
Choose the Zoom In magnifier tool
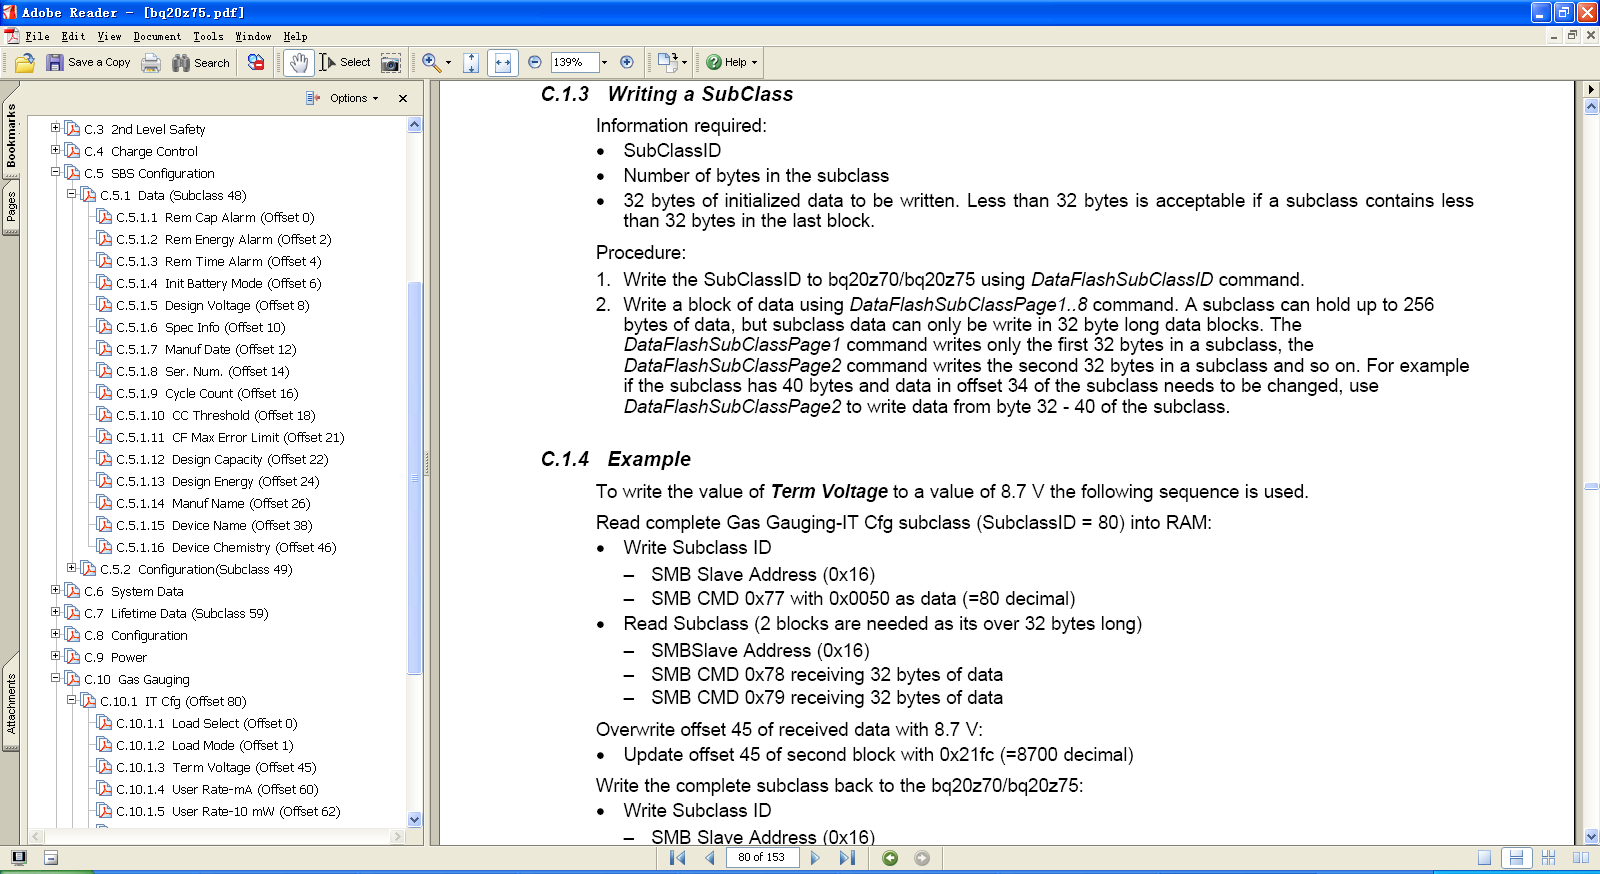pyautogui.click(x=431, y=62)
